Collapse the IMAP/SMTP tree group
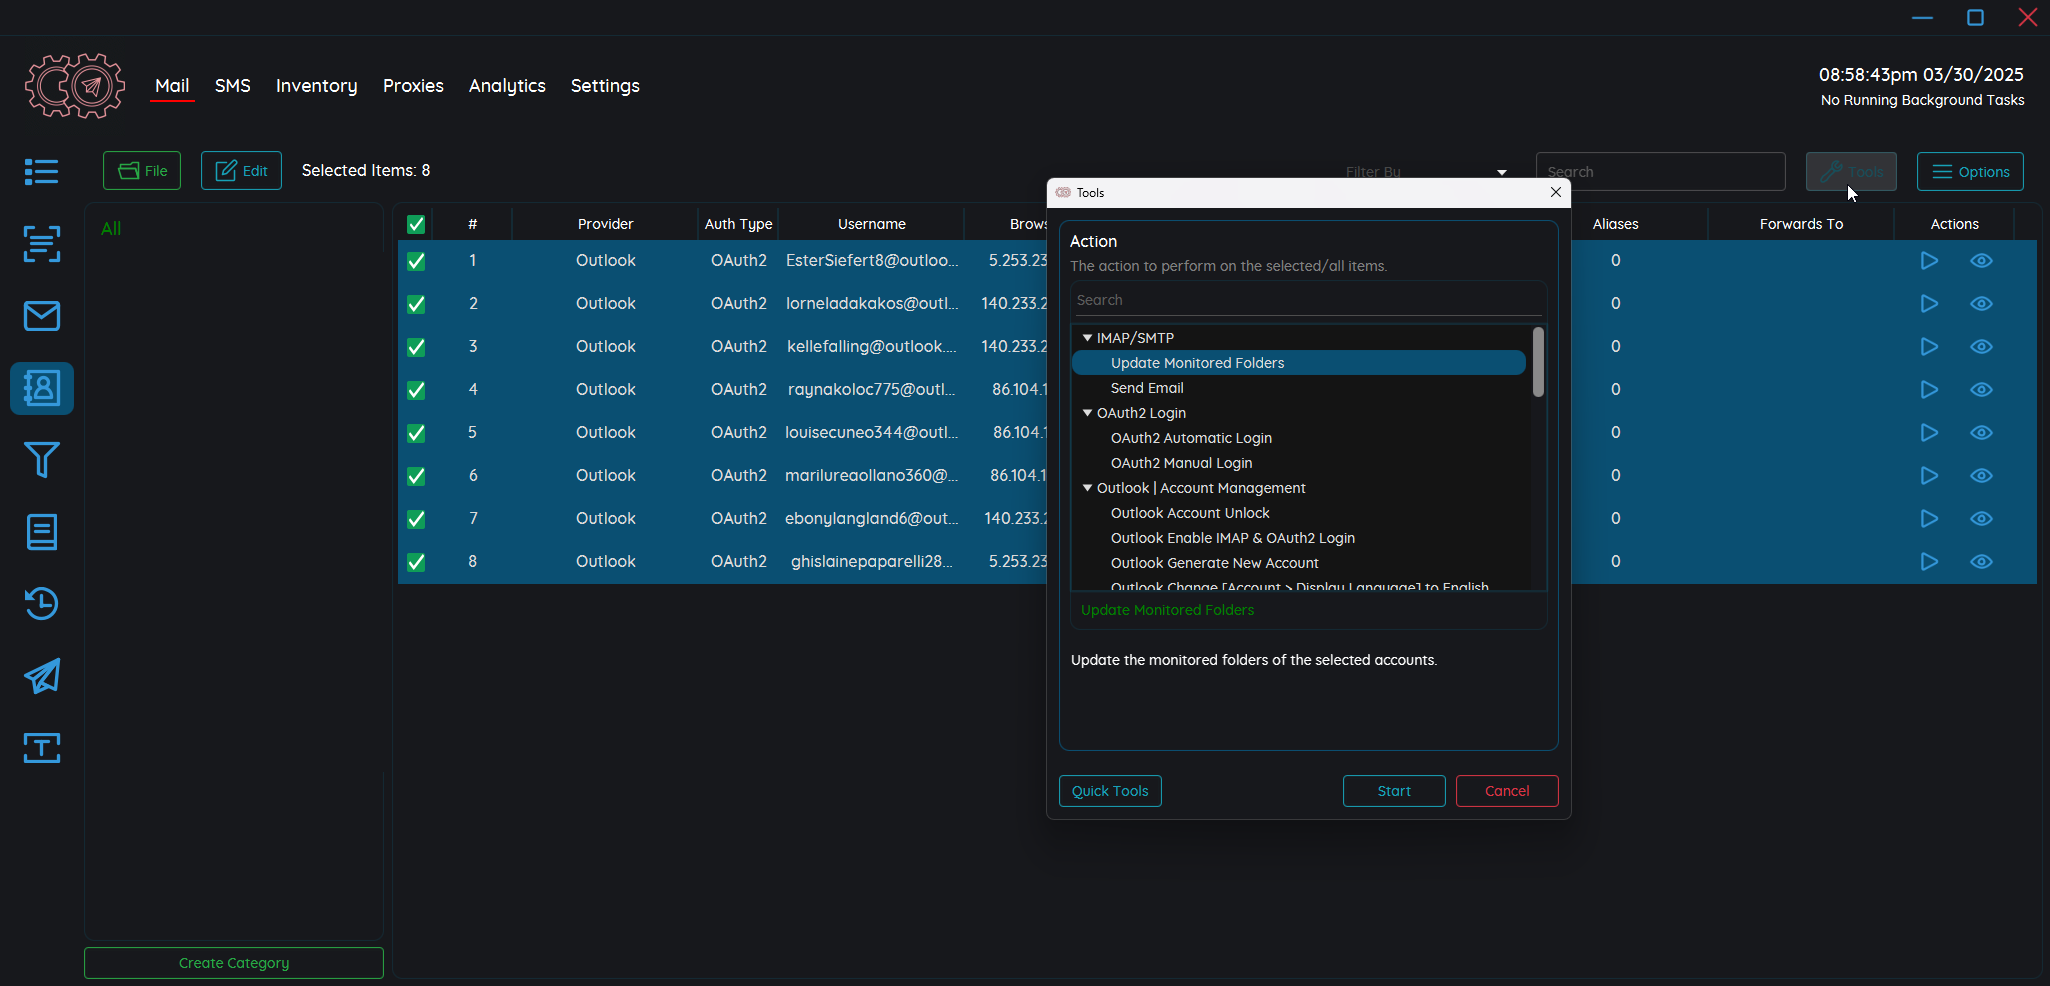Screen dimensions: 2050x986 [x=1087, y=338]
